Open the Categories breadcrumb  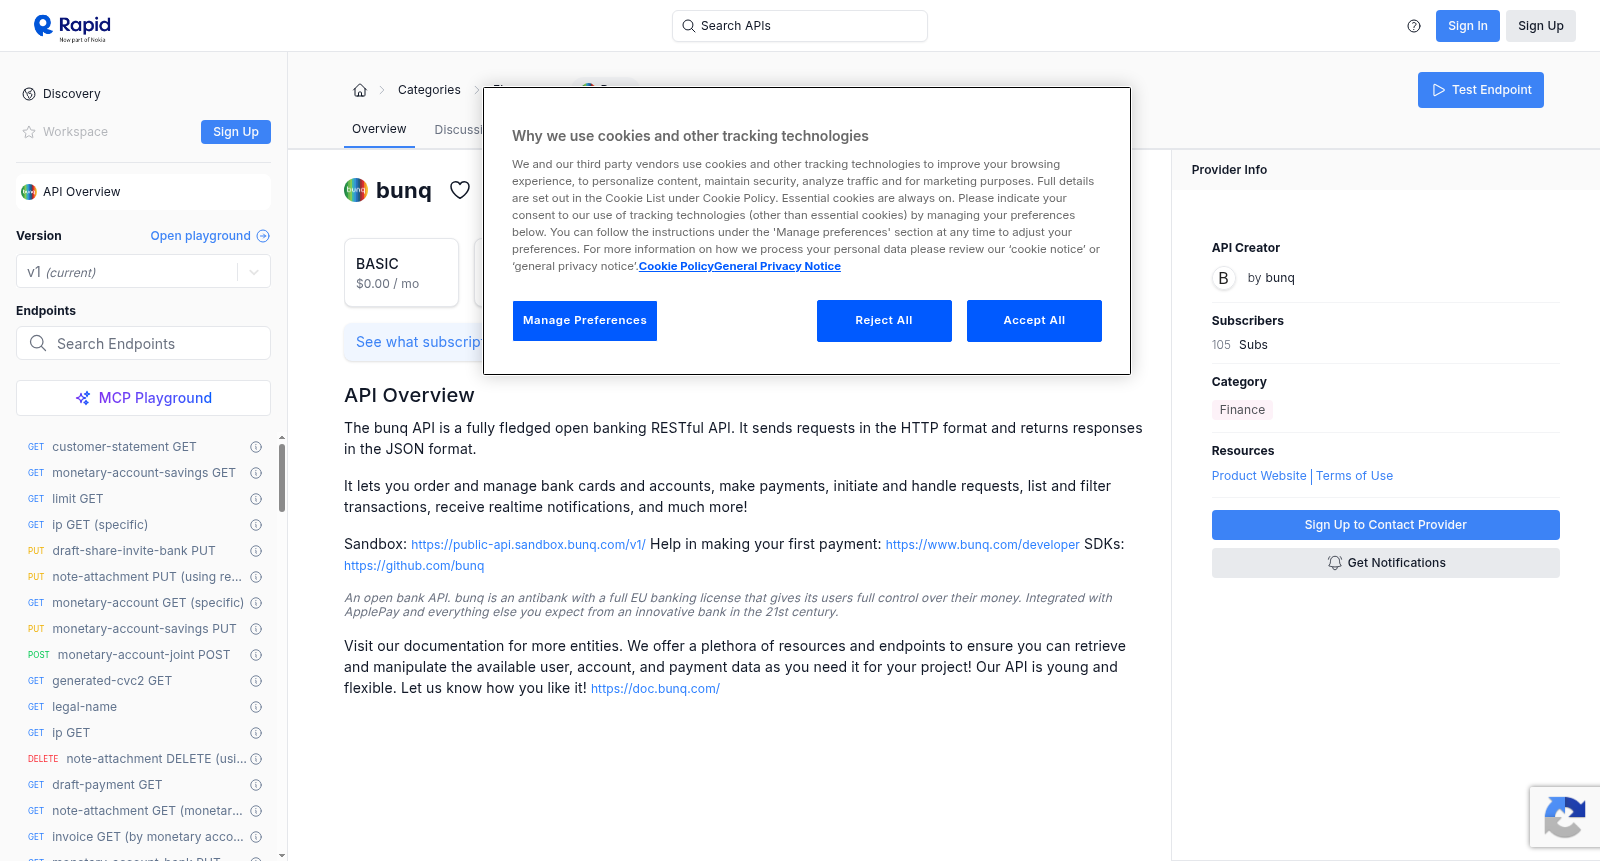[x=429, y=90]
